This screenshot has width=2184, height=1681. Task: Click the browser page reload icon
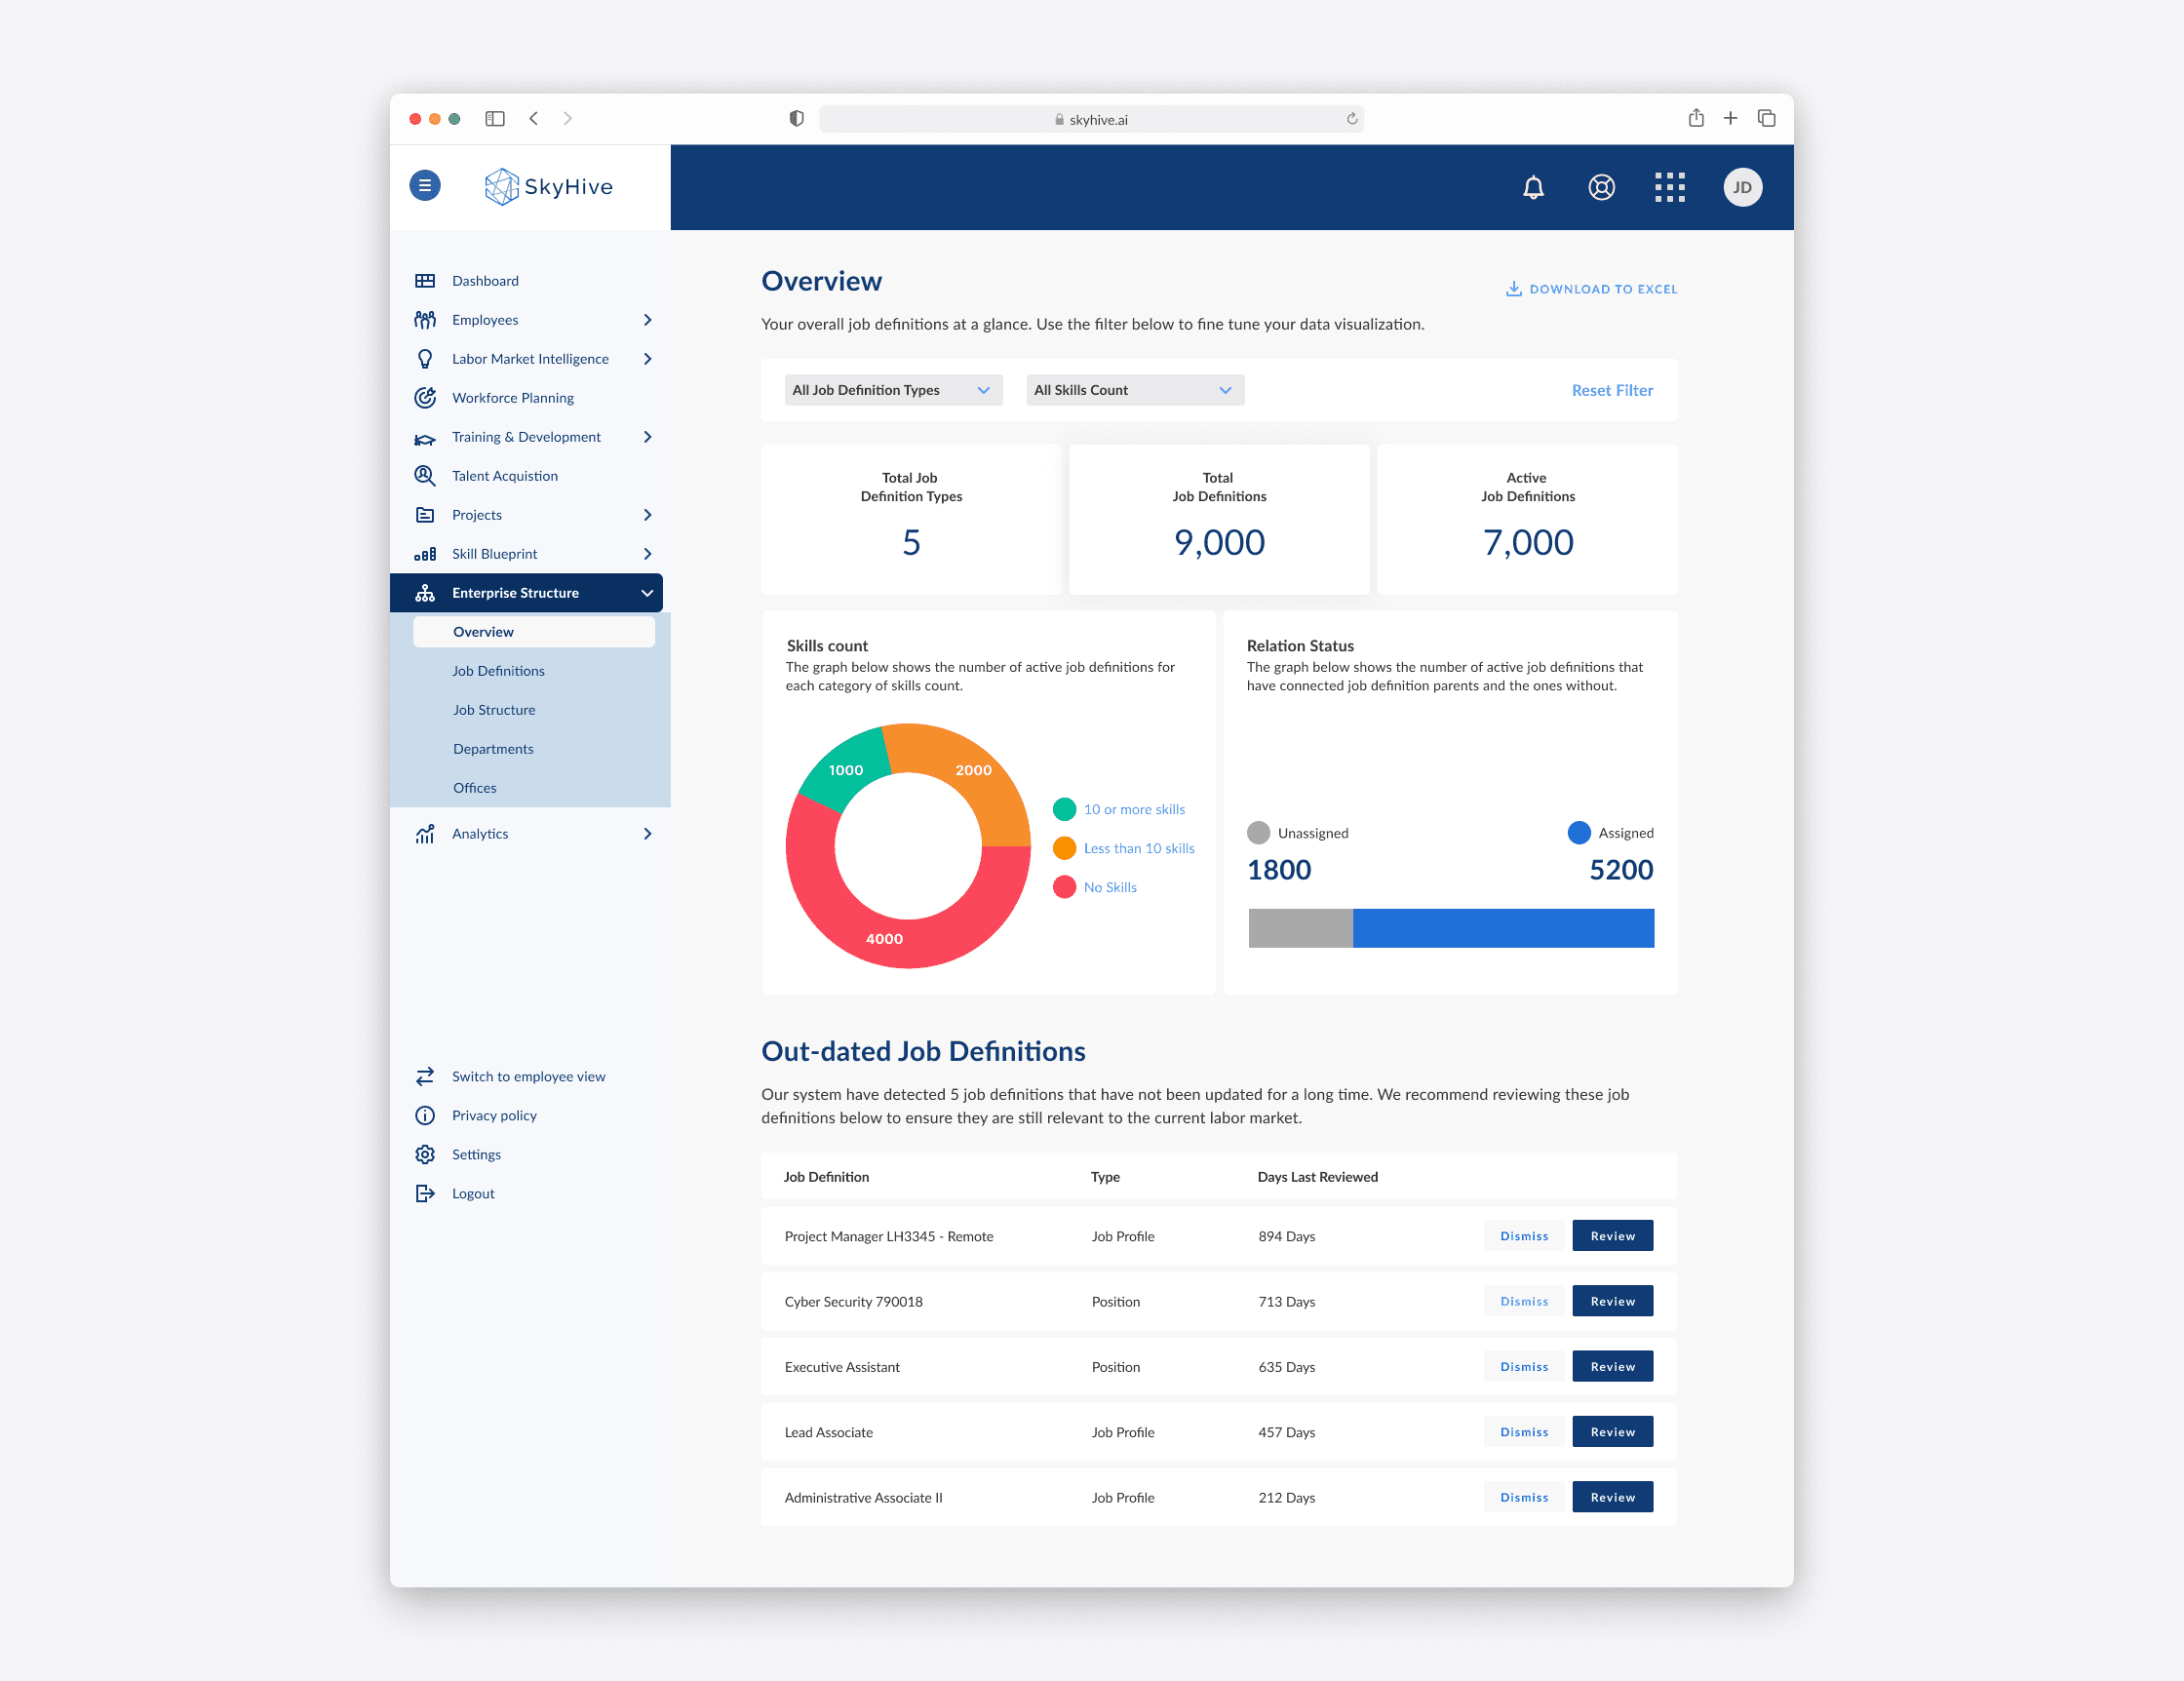pos(1351,119)
